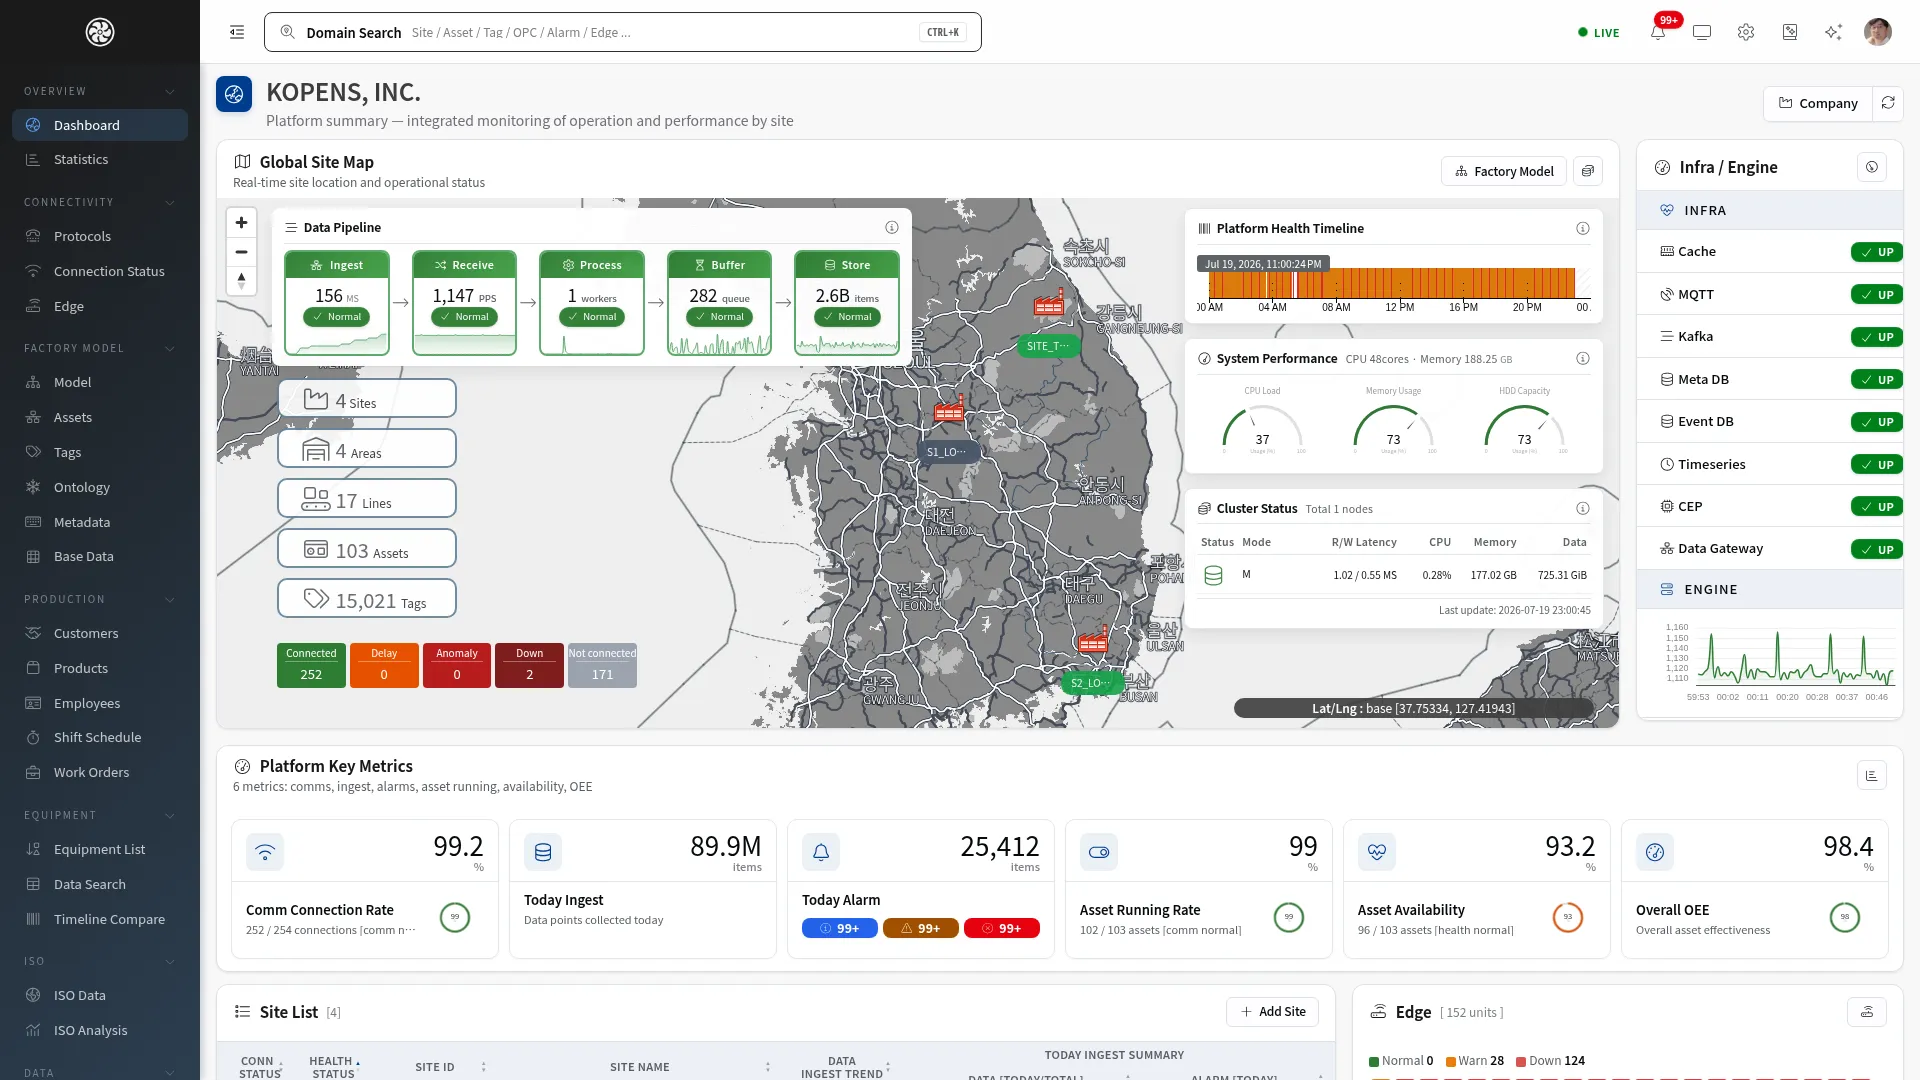Click the blue 99+ alarm badge
This screenshot has width=1920, height=1080.
[x=840, y=928]
